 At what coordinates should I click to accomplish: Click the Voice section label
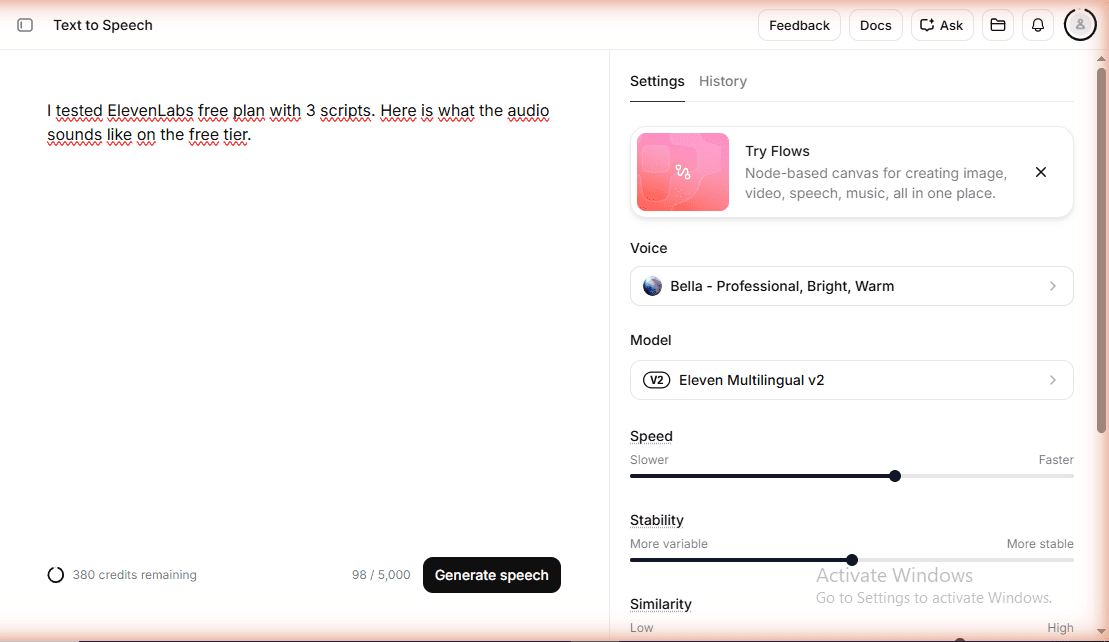[x=649, y=248]
